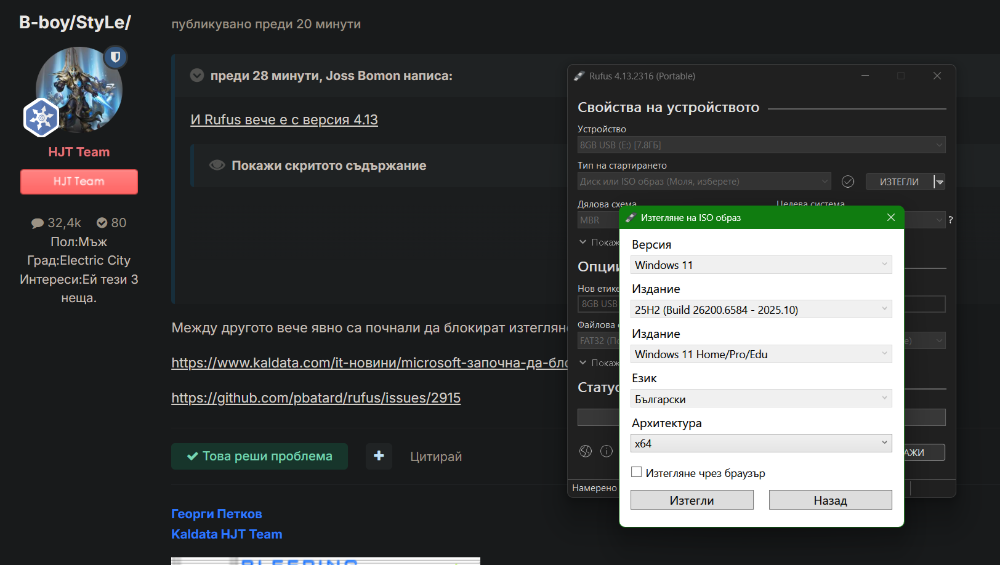Click the signature banner image
The width and height of the screenshot is (1000, 565).
[325, 561]
